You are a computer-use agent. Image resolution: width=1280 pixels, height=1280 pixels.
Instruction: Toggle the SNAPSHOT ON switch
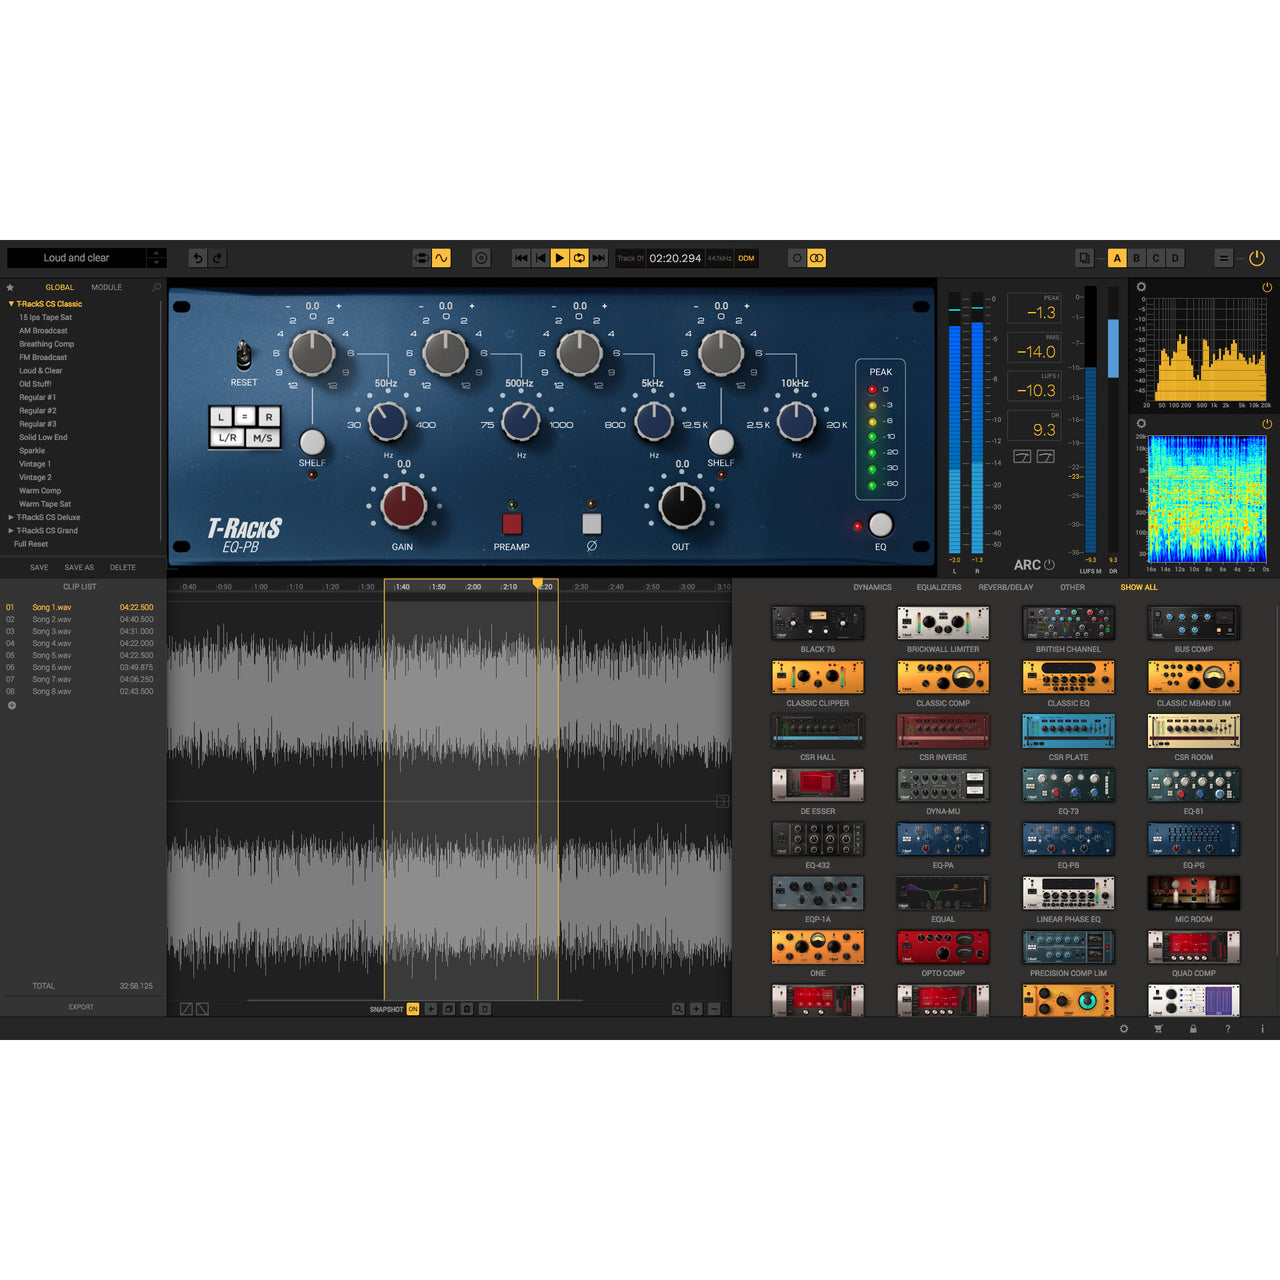[413, 1009]
